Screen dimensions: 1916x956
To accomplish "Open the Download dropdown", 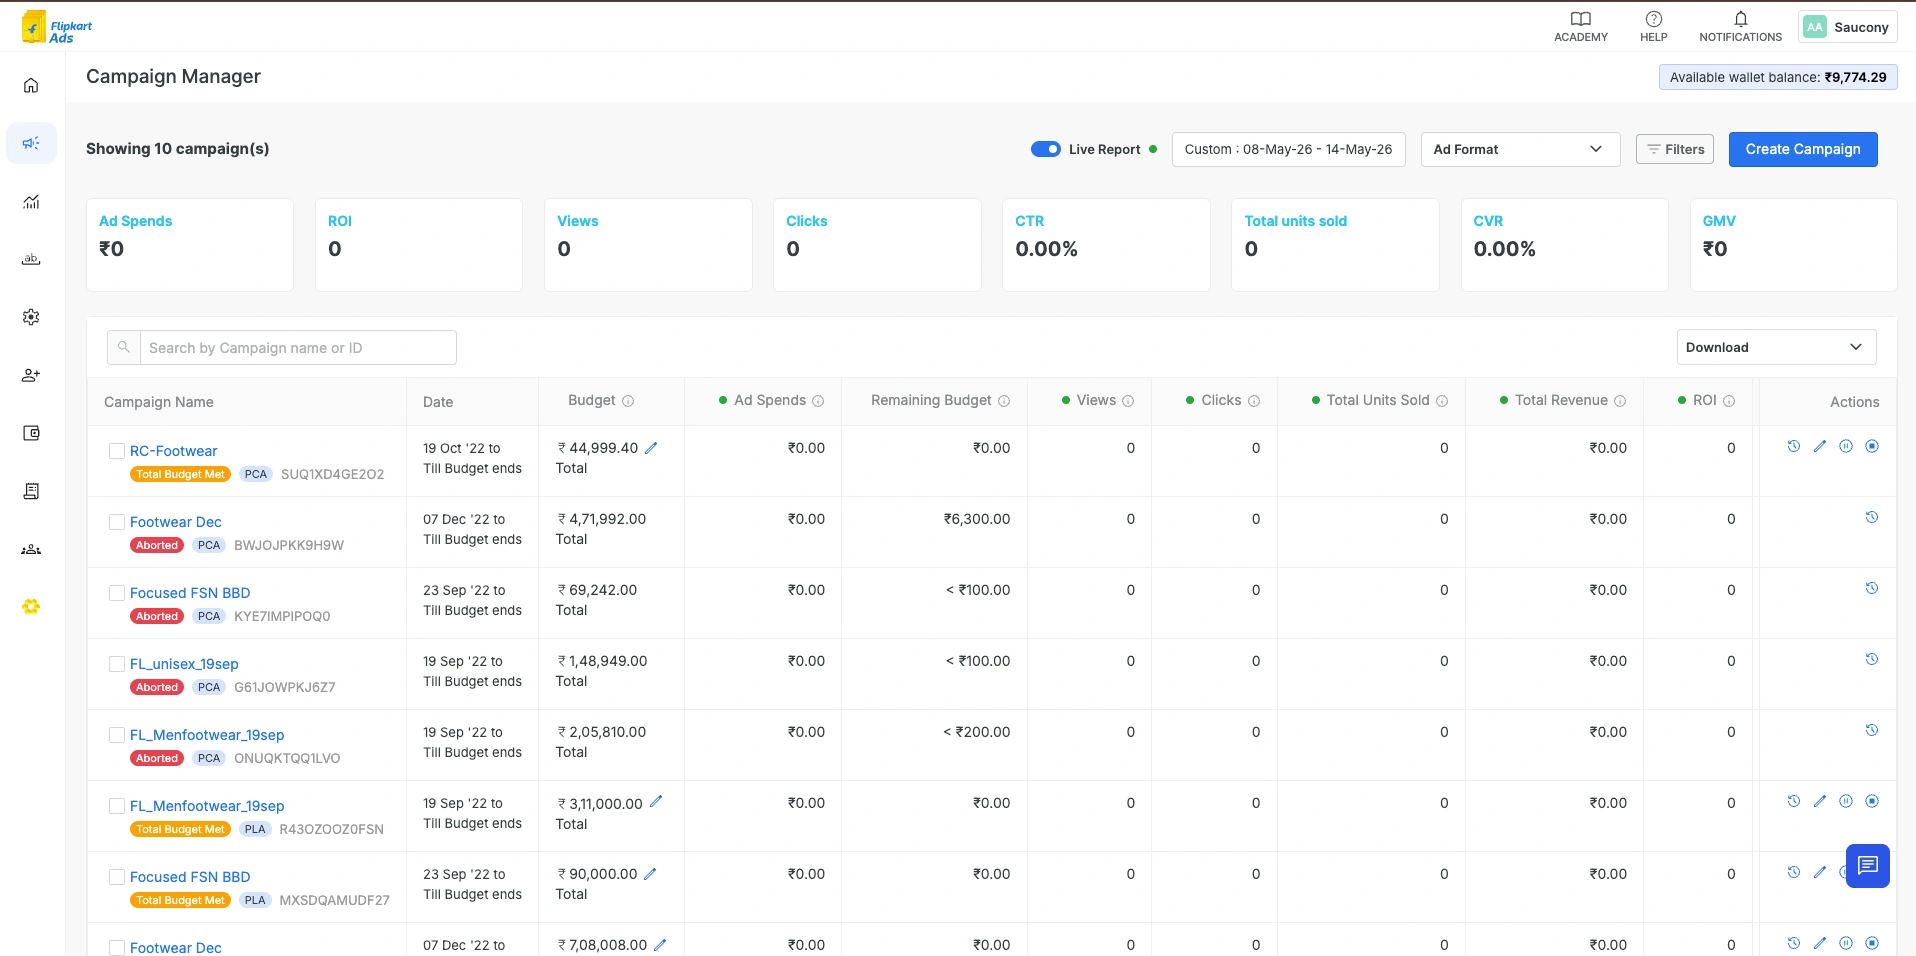I will click(1776, 347).
